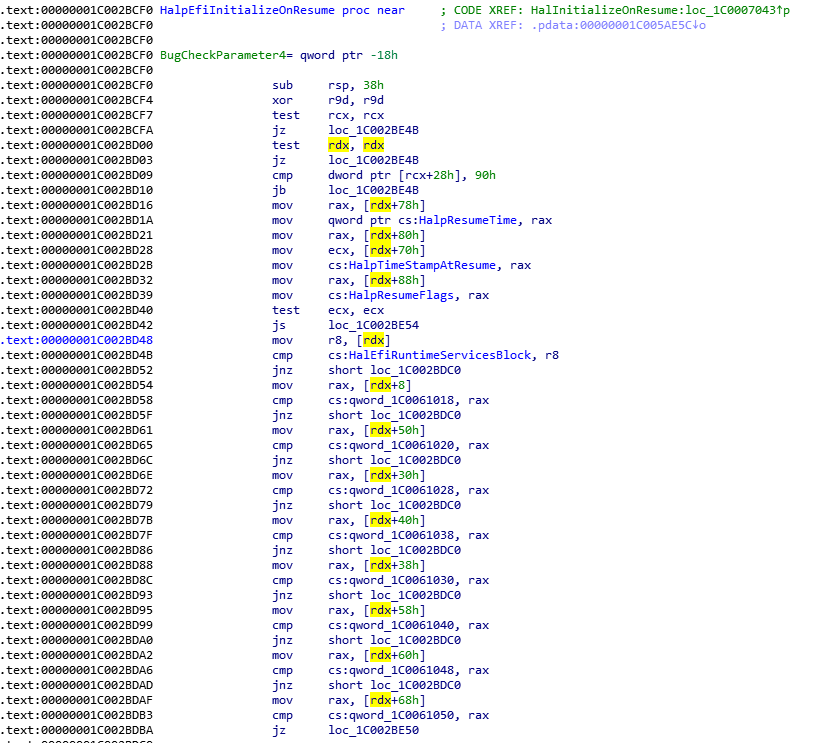Select the 38h operand in sub rsp
This screenshot has width=813, height=743.
tap(373, 86)
